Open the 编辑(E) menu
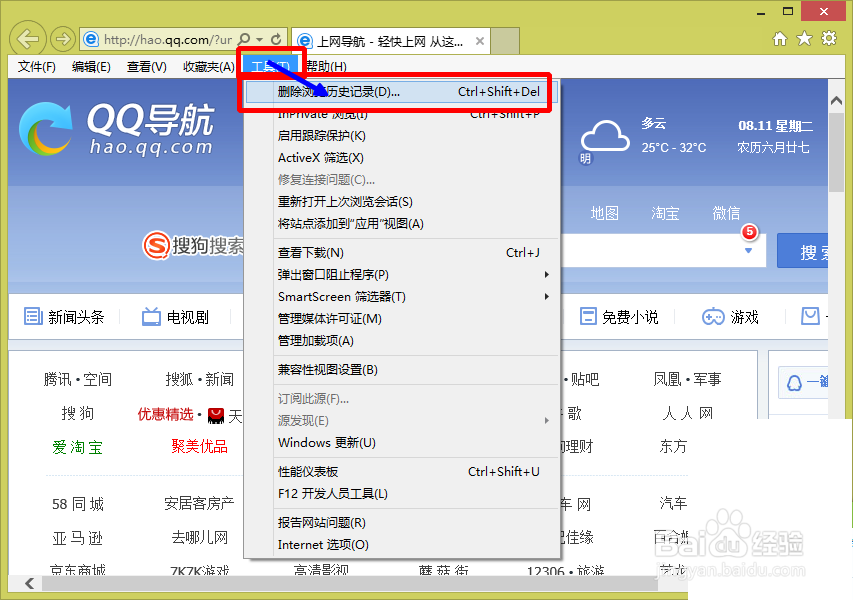This screenshot has height=600, width=853. click(91, 67)
